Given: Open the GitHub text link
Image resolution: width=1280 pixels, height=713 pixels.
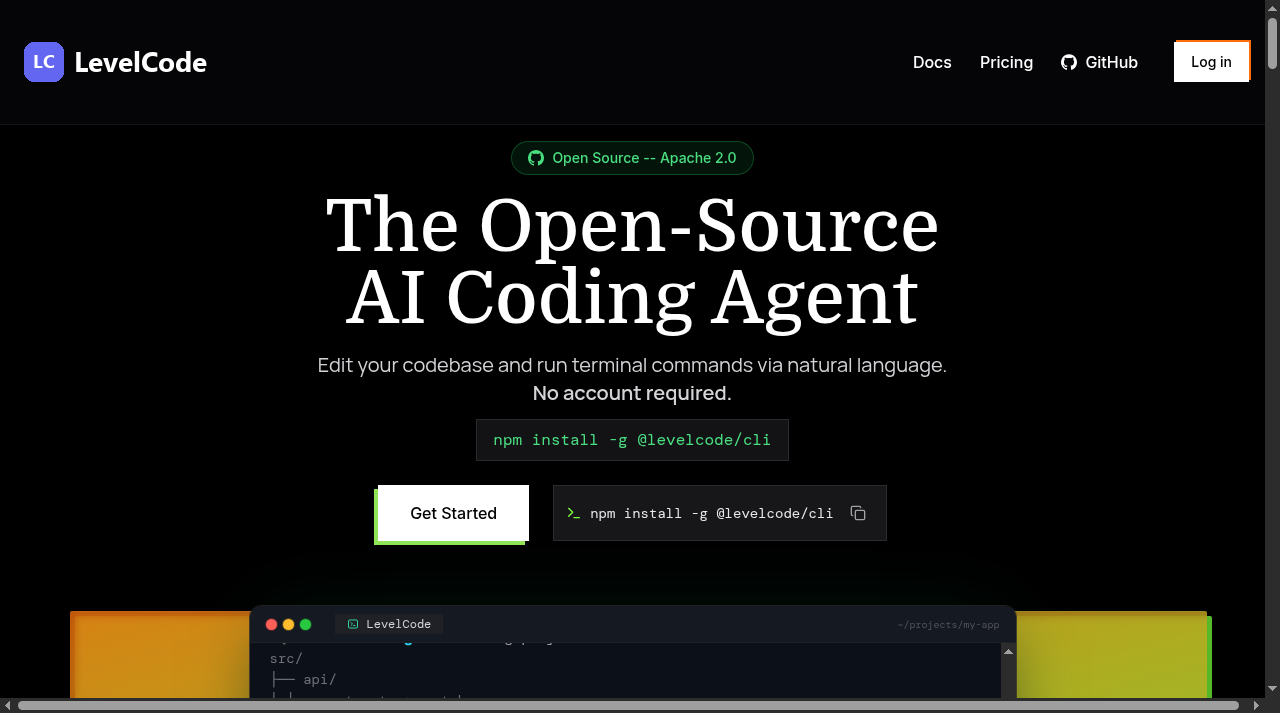Looking at the screenshot, I should pos(1112,62).
